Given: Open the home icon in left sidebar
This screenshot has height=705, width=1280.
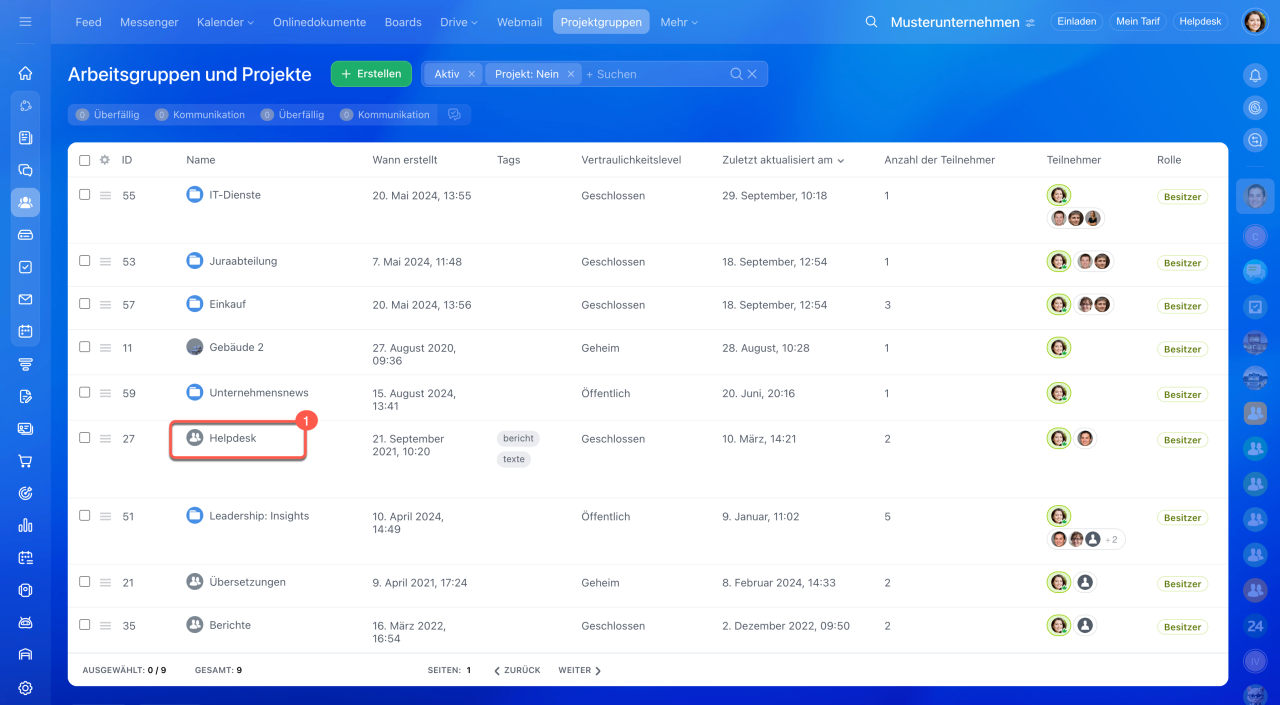Looking at the screenshot, I should [26, 73].
